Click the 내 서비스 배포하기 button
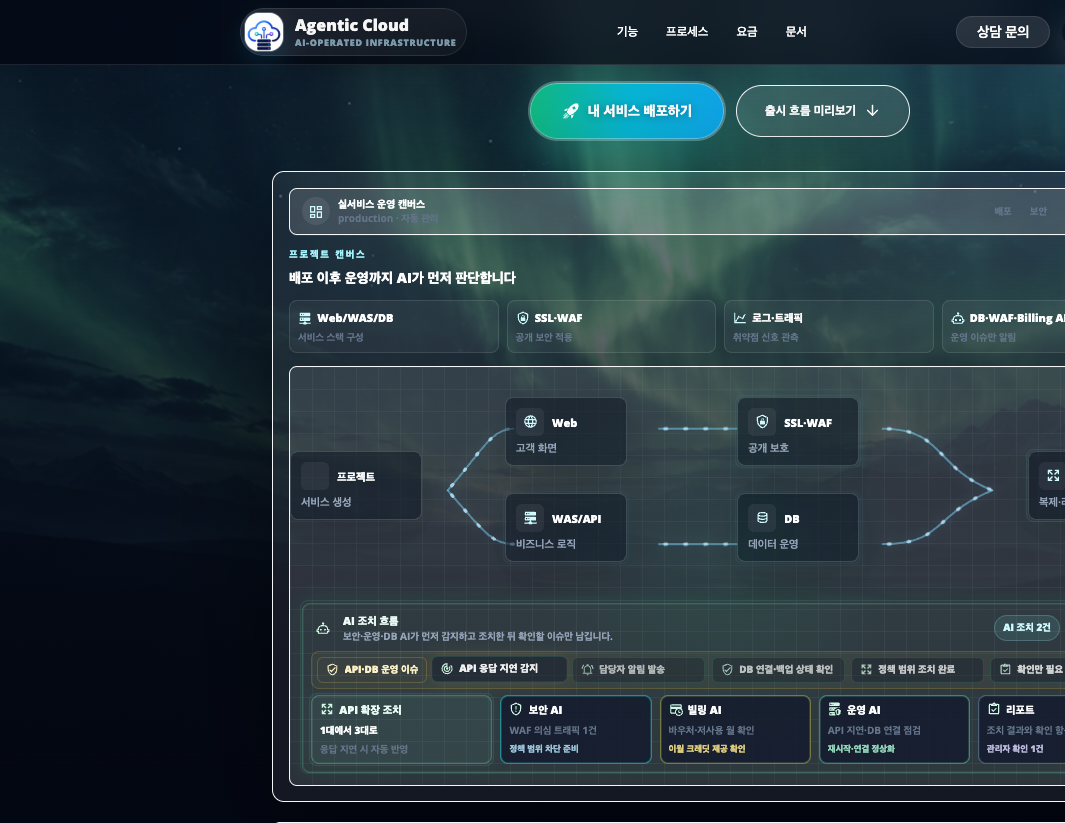Viewport: 1065px width, 823px height. coord(627,111)
